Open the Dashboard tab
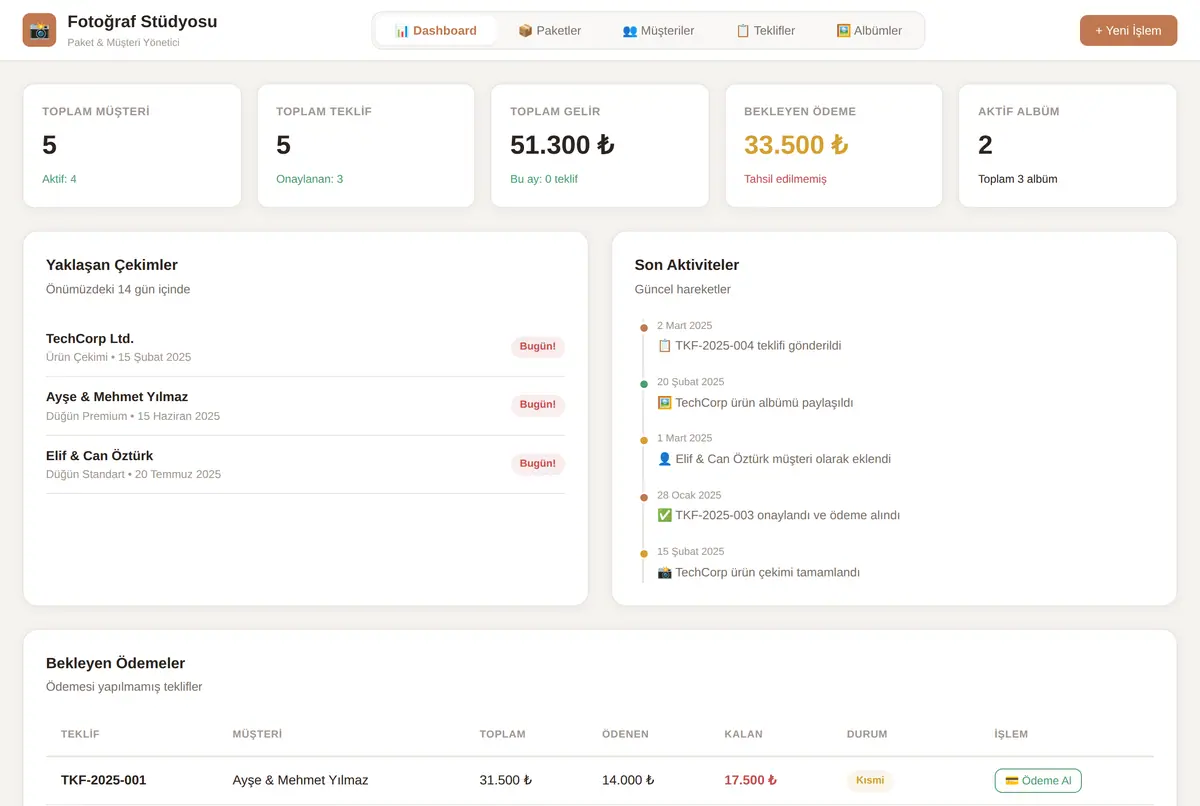This screenshot has width=1200, height=806. pyautogui.click(x=436, y=30)
